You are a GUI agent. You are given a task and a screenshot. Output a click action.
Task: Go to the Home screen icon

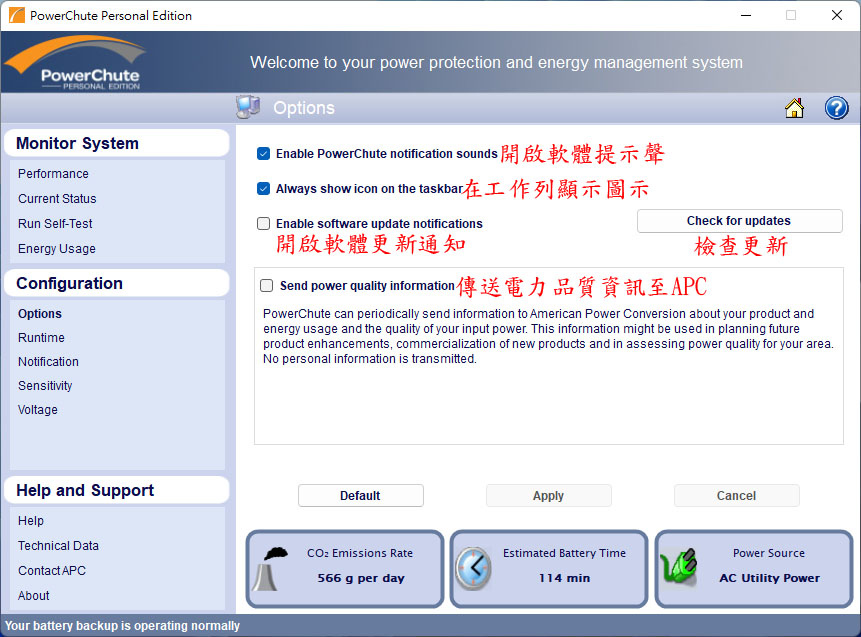click(x=794, y=108)
